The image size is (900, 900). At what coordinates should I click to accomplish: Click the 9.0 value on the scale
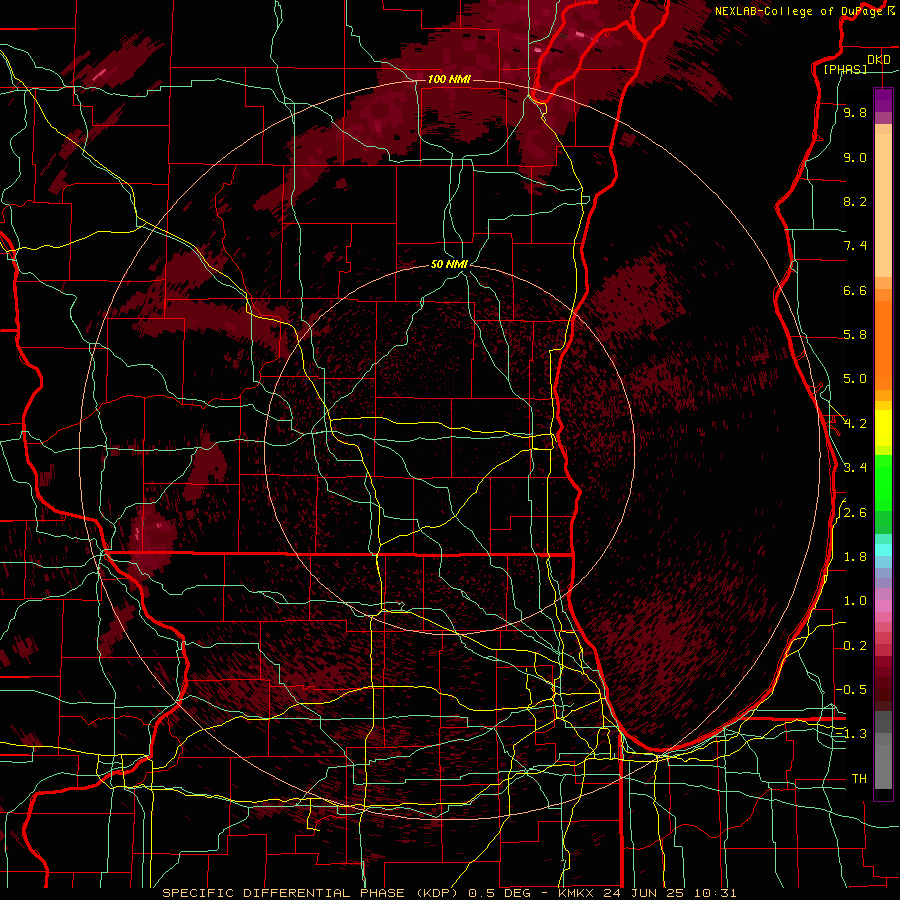(855, 157)
